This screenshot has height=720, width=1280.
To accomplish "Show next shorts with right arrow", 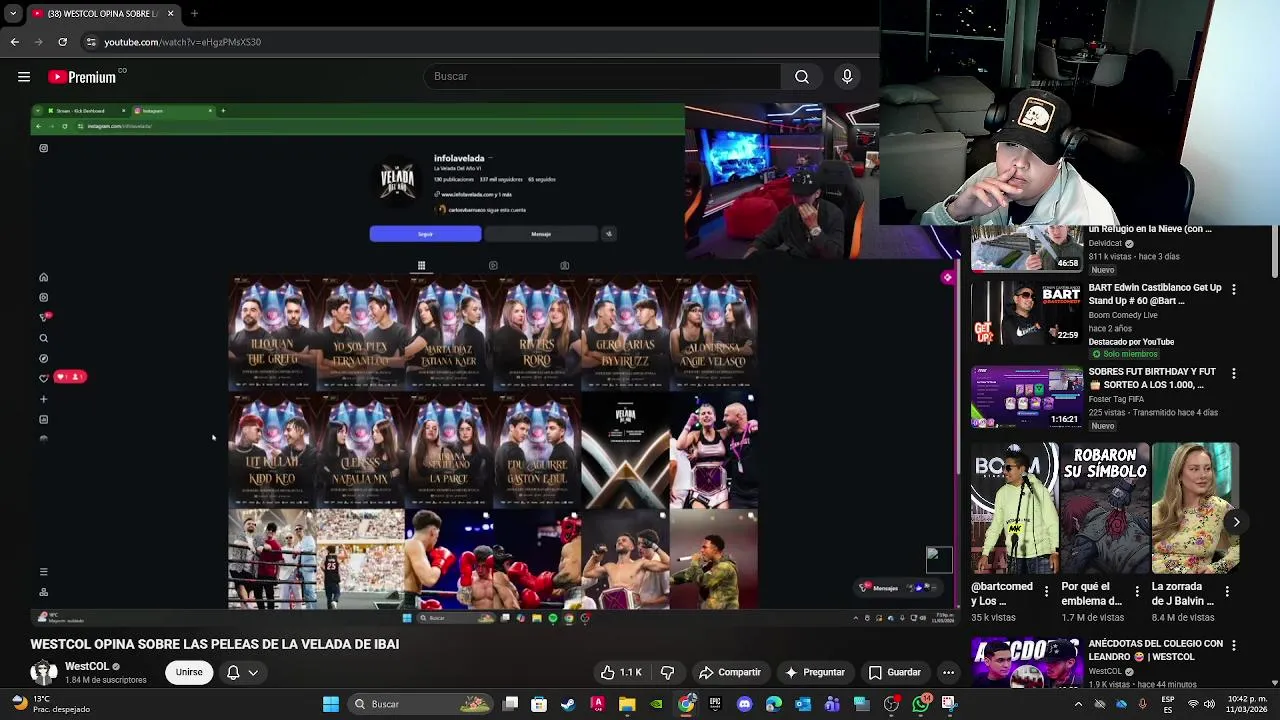I will pos(1236,522).
